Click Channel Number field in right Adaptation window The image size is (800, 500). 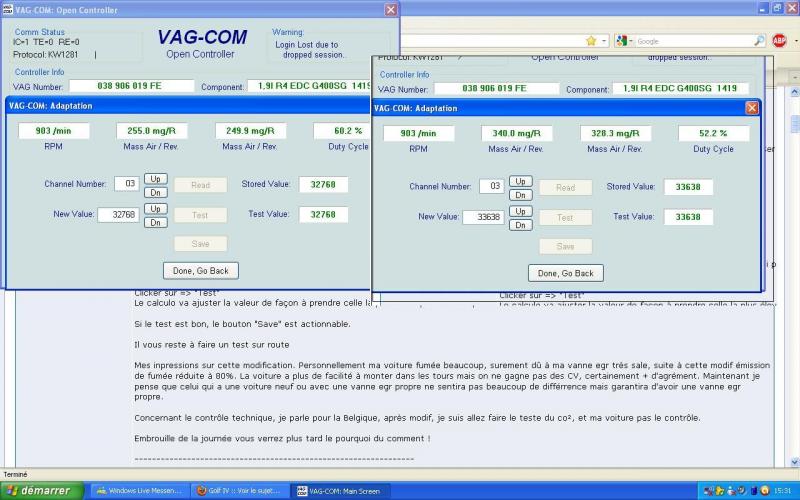pos(491,186)
